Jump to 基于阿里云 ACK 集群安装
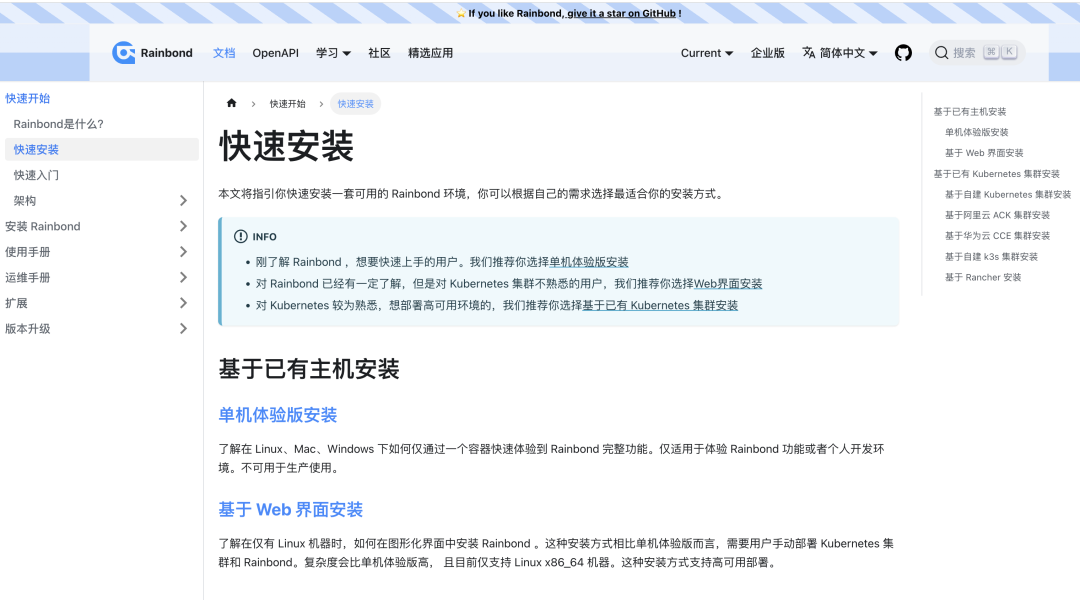The image size is (1080, 600). (997, 215)
